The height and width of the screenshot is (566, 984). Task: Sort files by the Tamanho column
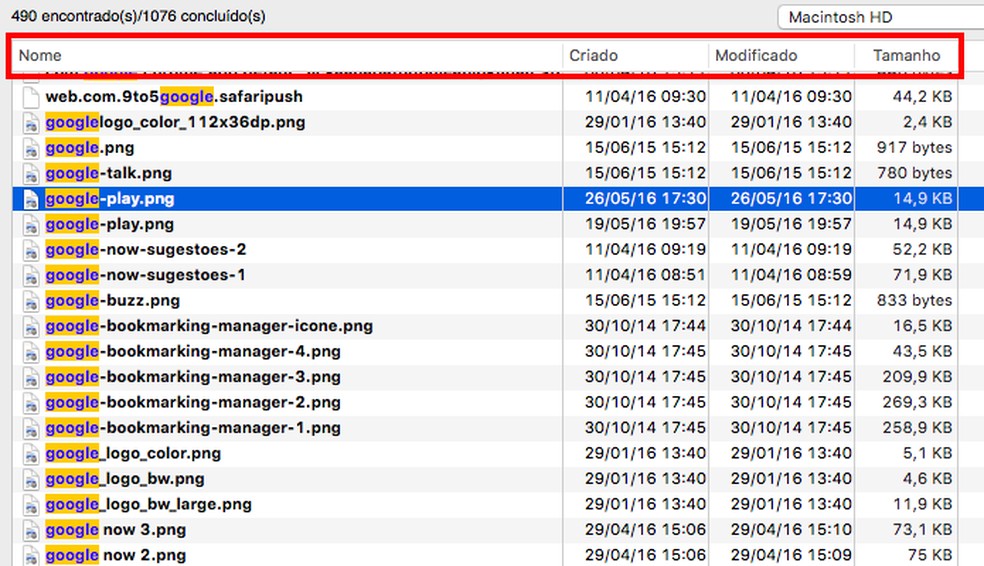coord(906,56)
